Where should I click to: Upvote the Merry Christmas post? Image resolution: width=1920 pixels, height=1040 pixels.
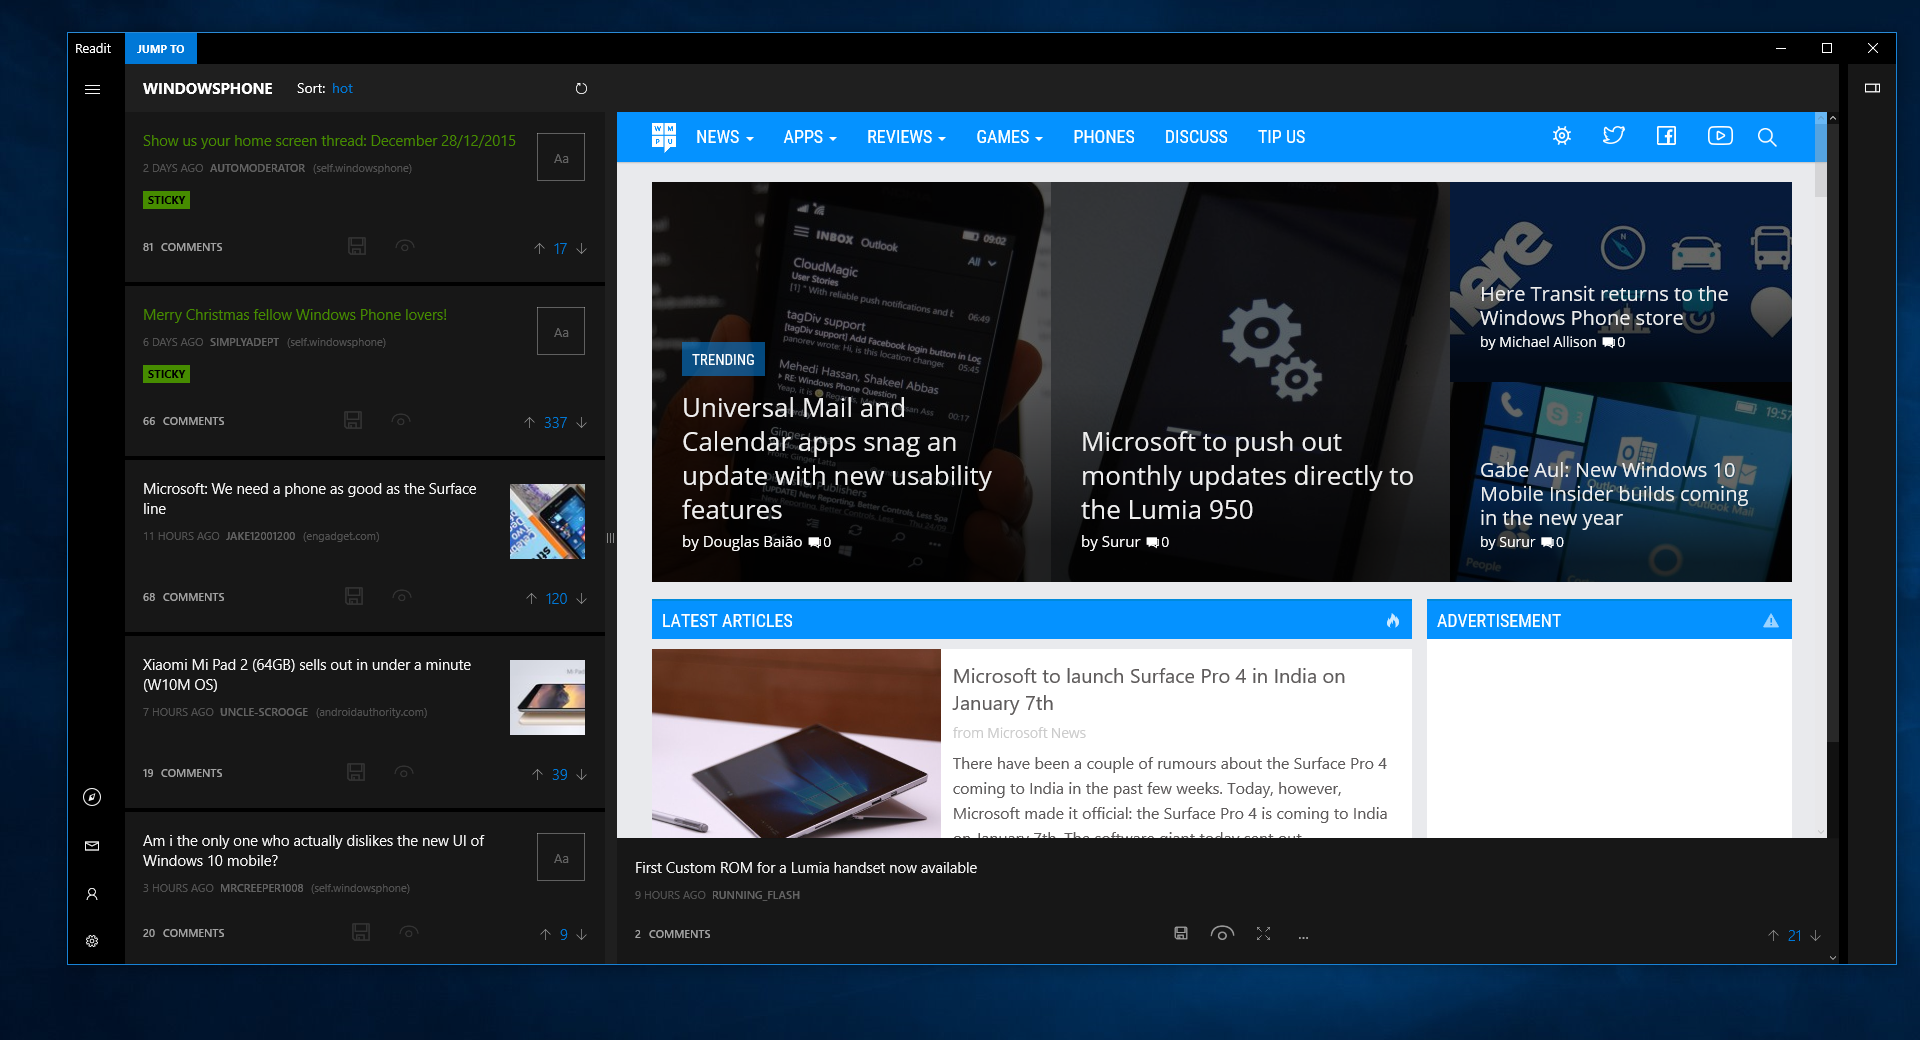[529, 422]
